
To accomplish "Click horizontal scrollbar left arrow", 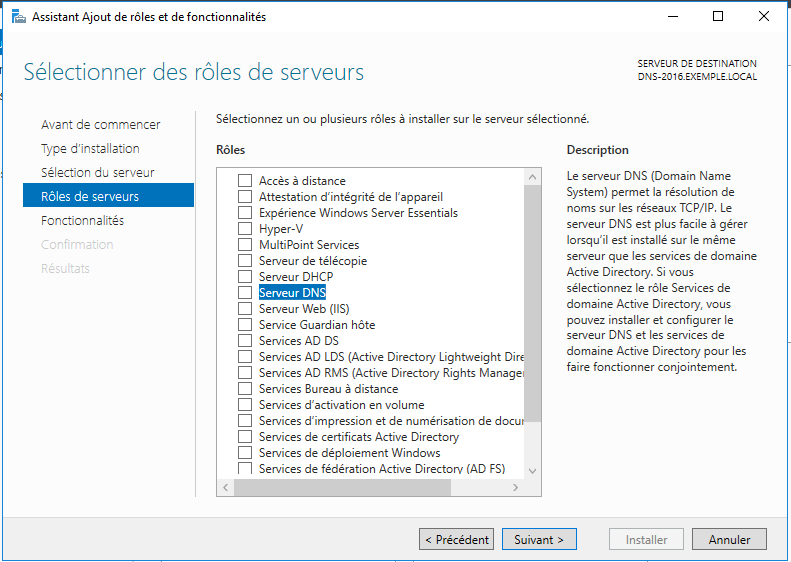I will point(225,487).
